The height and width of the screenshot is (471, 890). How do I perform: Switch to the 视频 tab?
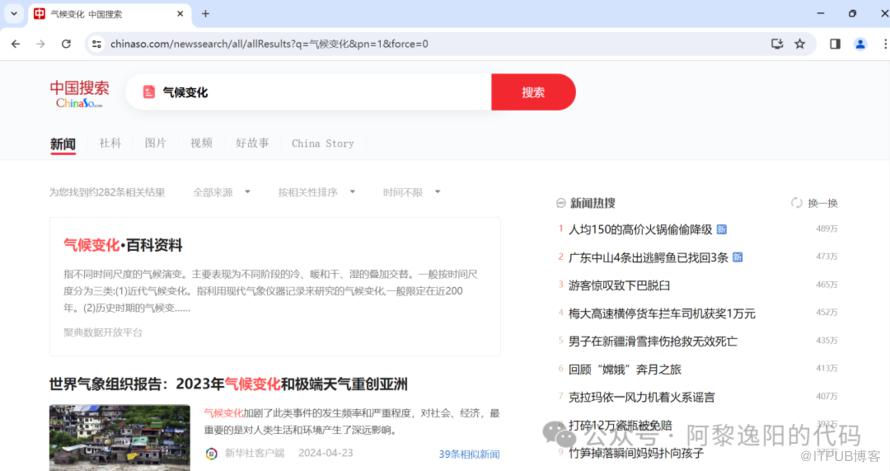(x=201, y=143)
